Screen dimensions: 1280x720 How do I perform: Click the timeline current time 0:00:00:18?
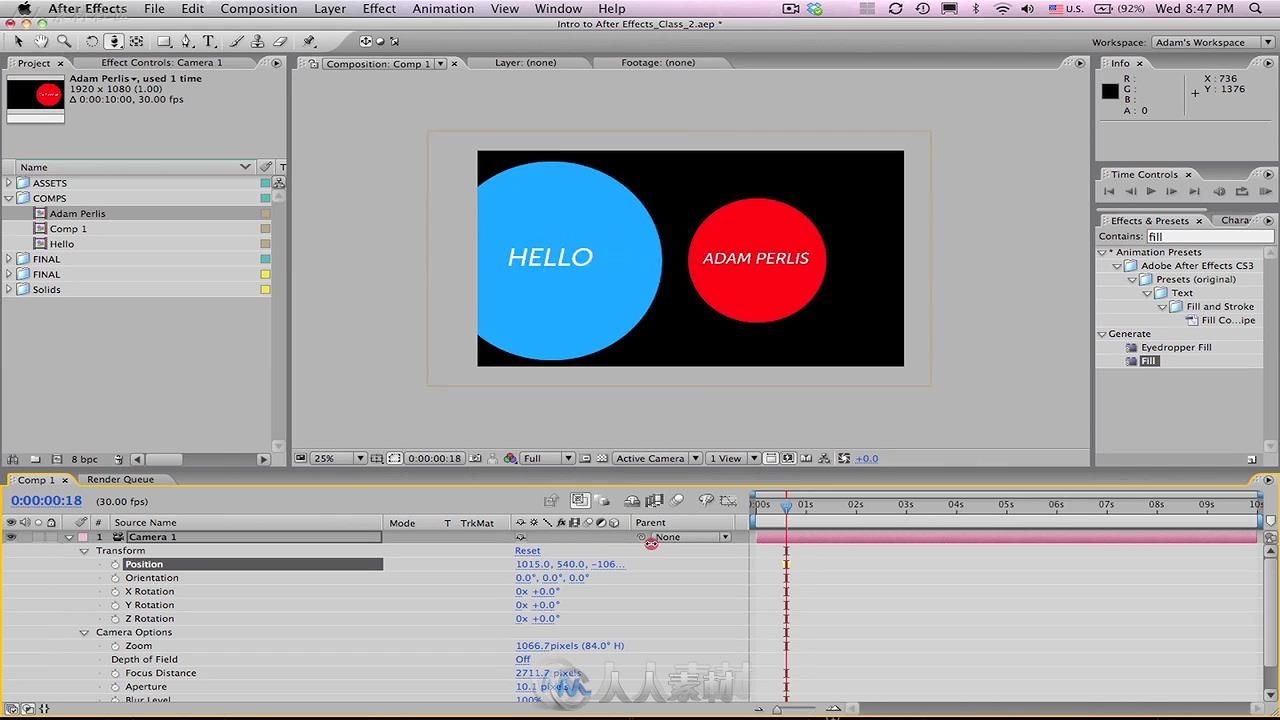coord(47,501)
